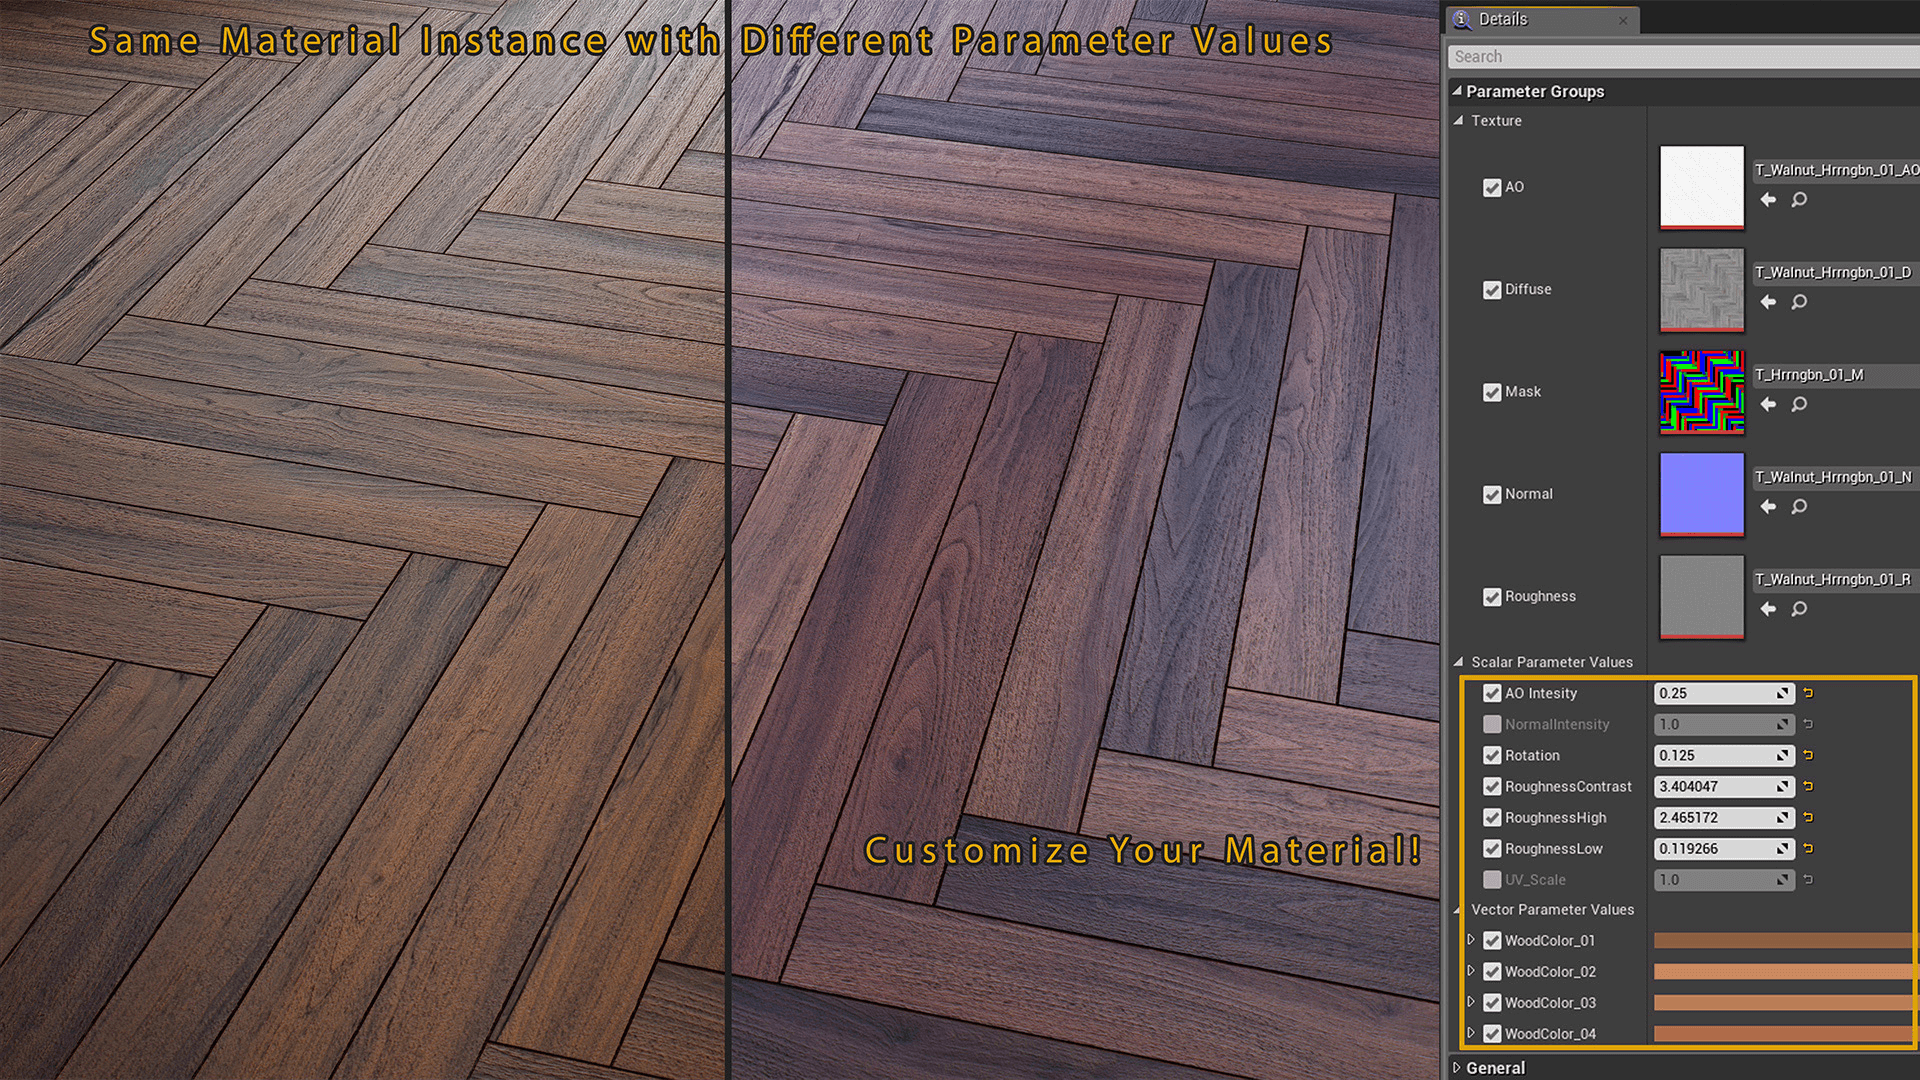Click the Details search field
Viewport: 1920px width, 1080px height.
[x=1683, y=57]
